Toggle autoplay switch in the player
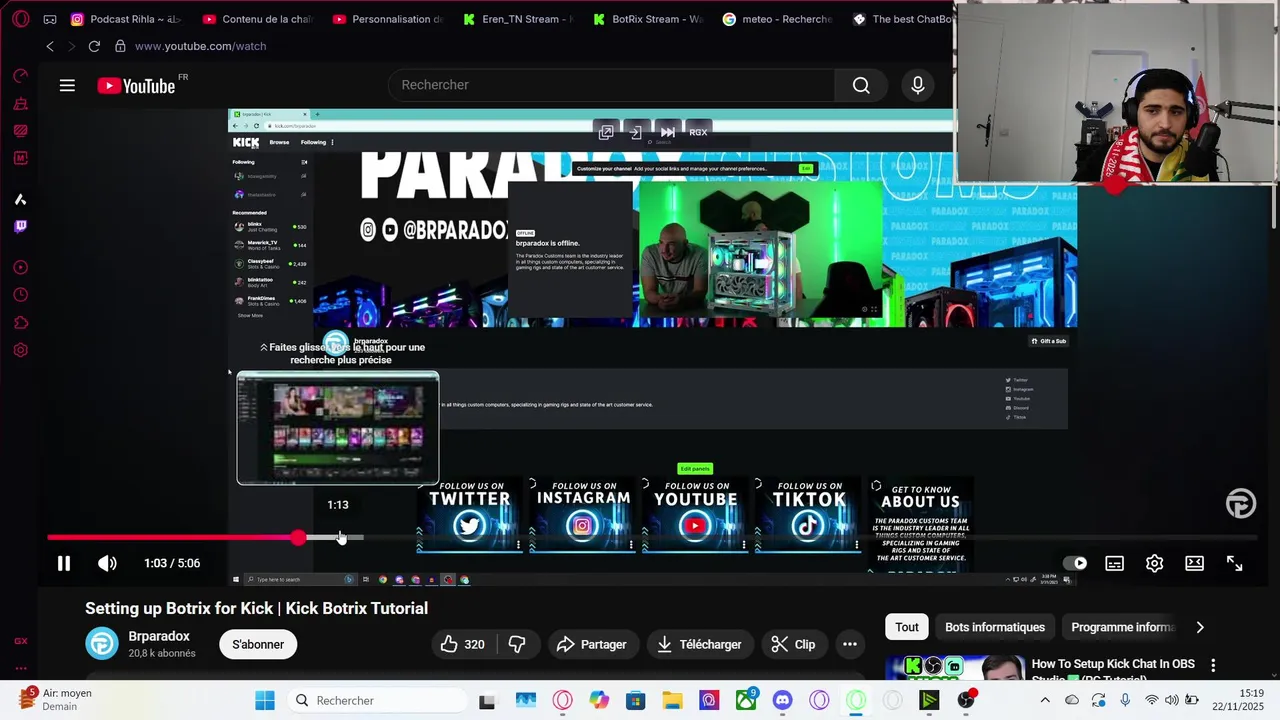Image resolution: width=1280 pixels, height=720 pixels. coord(1075,563)
